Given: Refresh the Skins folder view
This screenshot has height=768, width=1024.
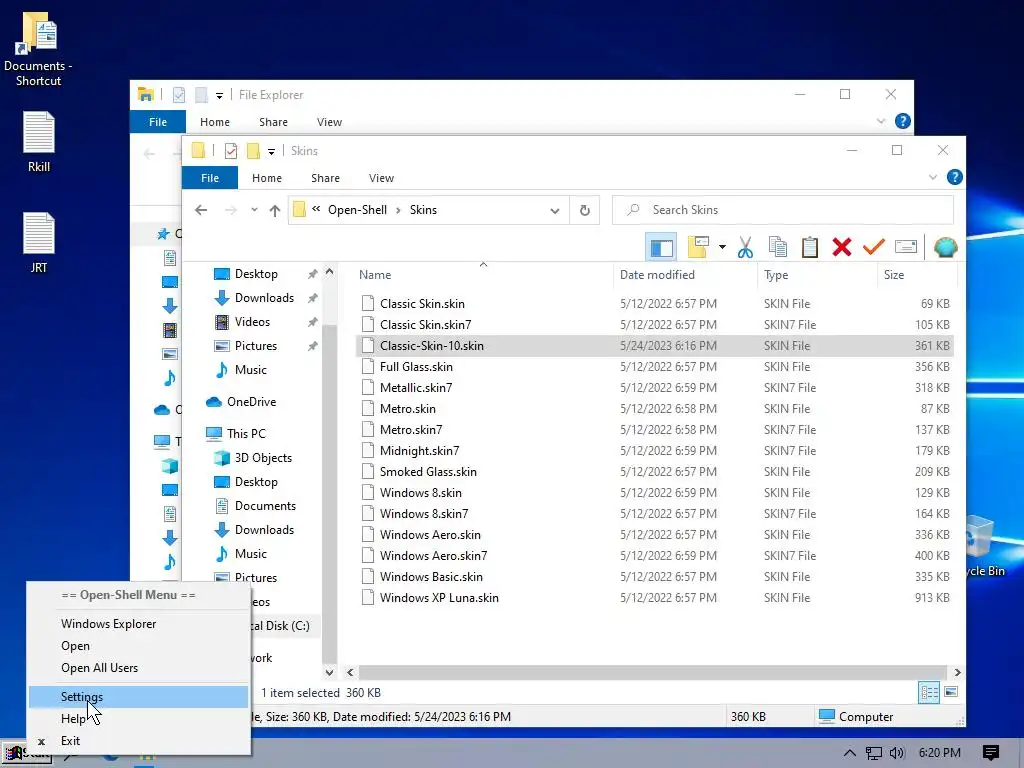Looking at the screenshot, I should click(584, 210).
